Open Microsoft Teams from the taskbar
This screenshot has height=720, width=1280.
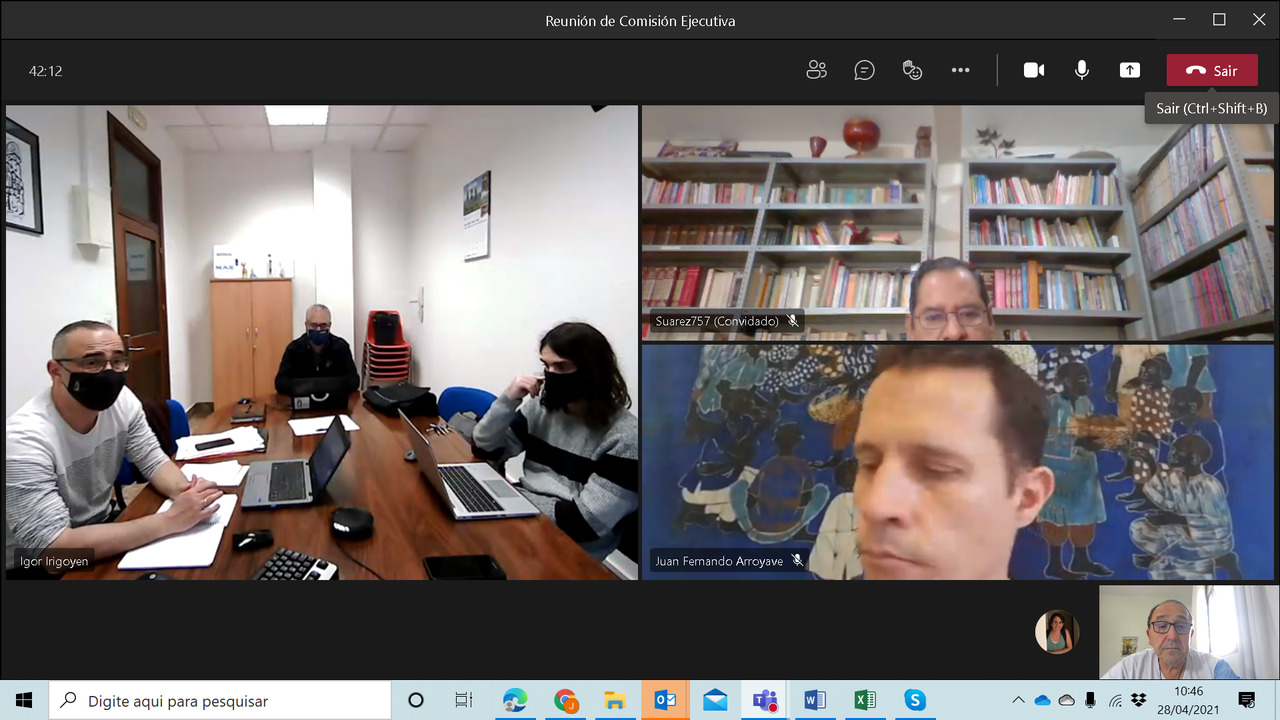pyautogui.click(x=766, y=700)
